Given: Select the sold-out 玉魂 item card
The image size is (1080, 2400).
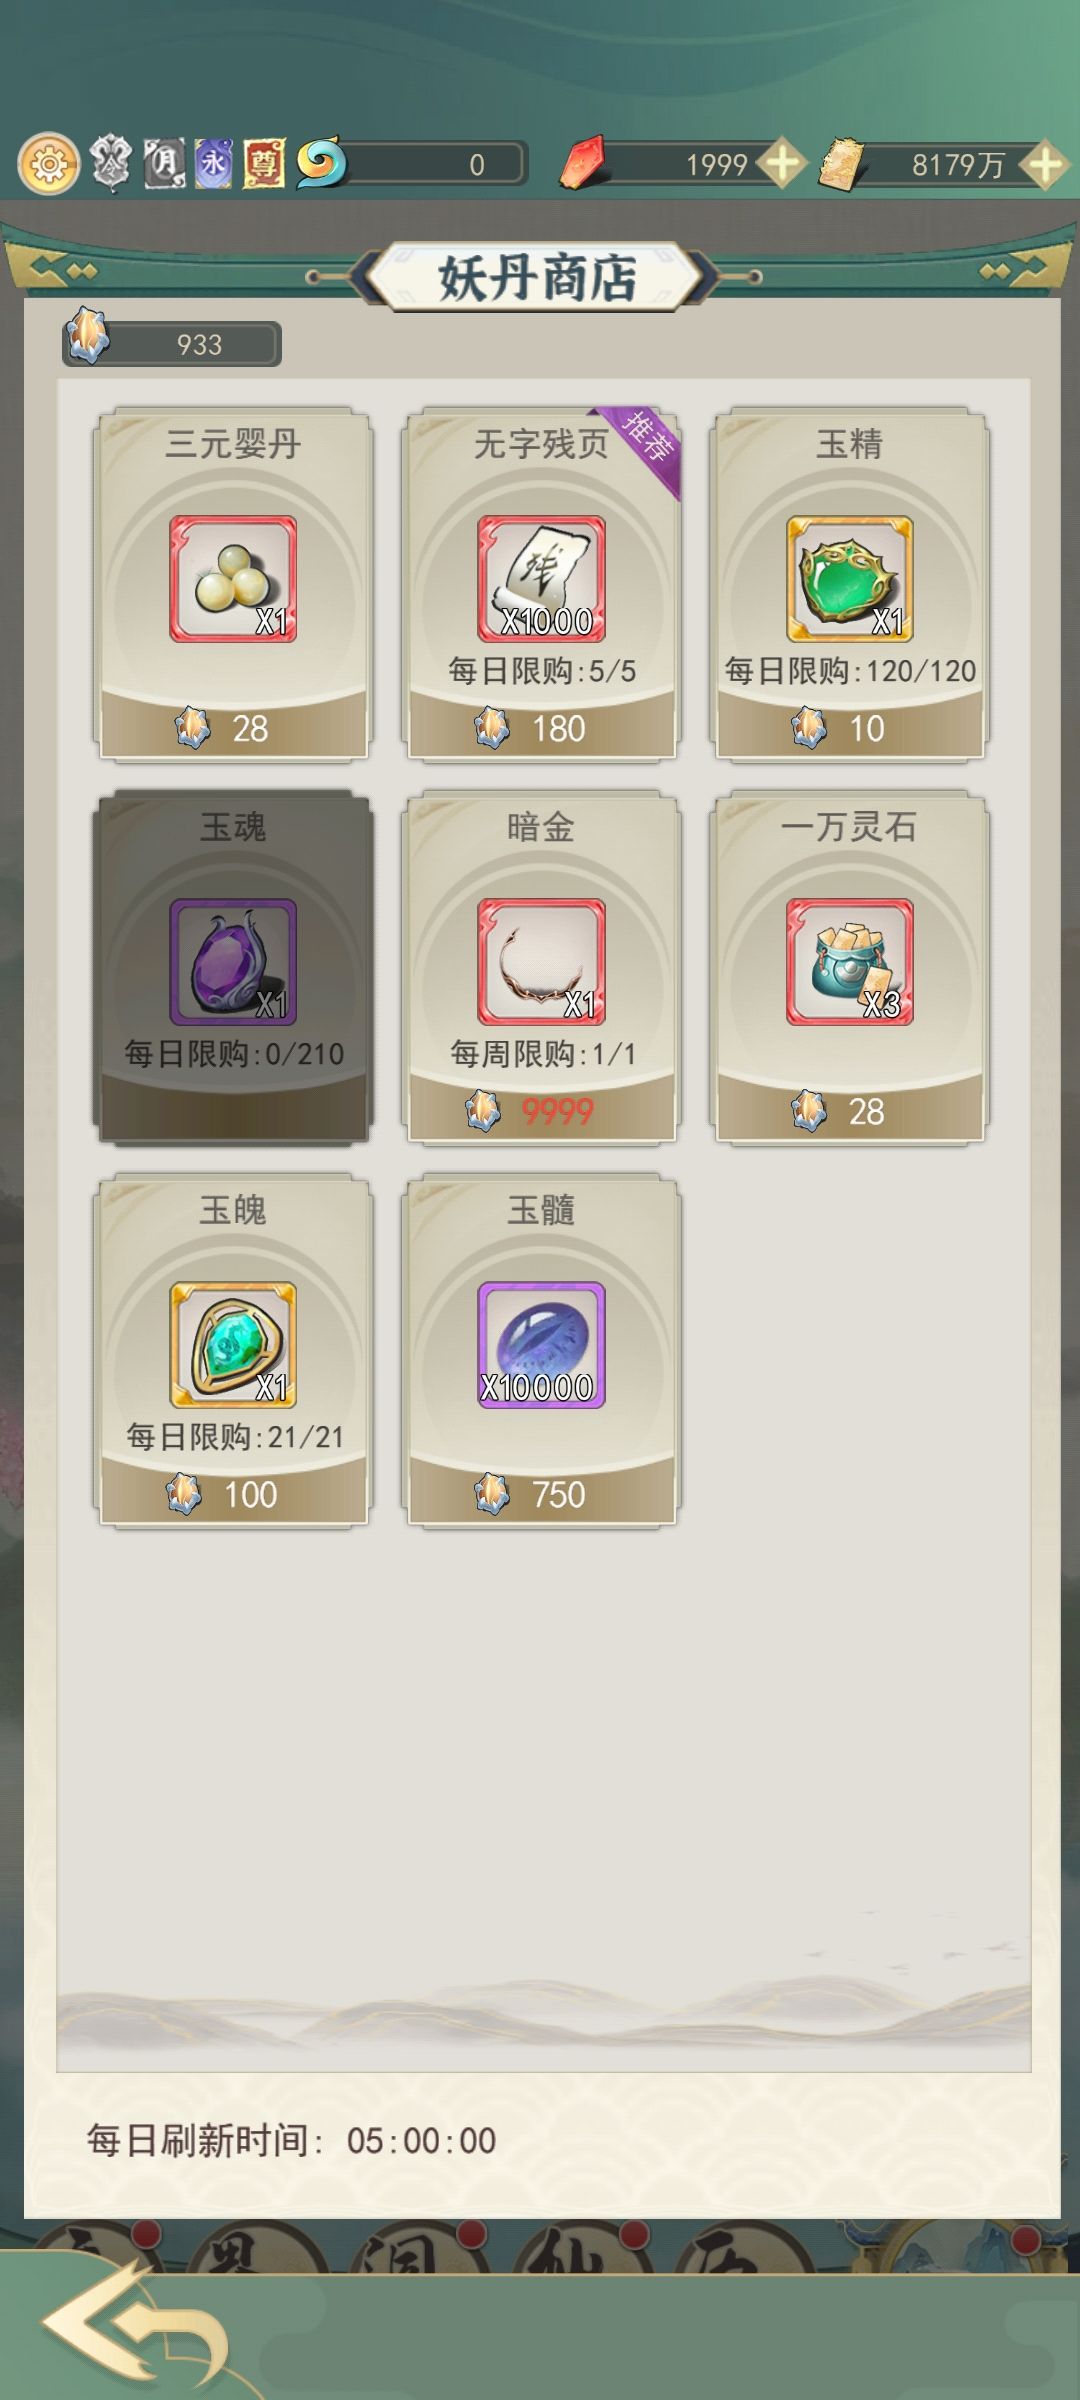Looking at the screenshot, I should pyautogui.click(x=233, y=967).
